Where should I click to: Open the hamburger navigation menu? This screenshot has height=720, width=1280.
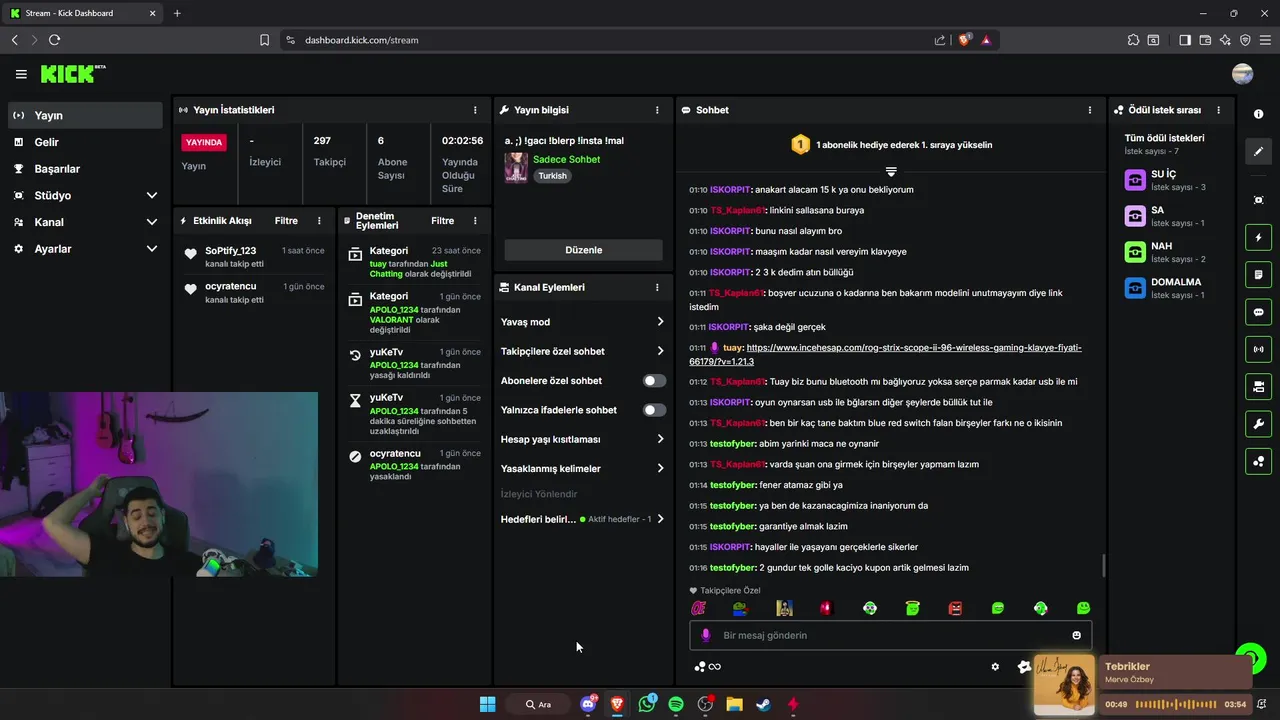point(21,74)
